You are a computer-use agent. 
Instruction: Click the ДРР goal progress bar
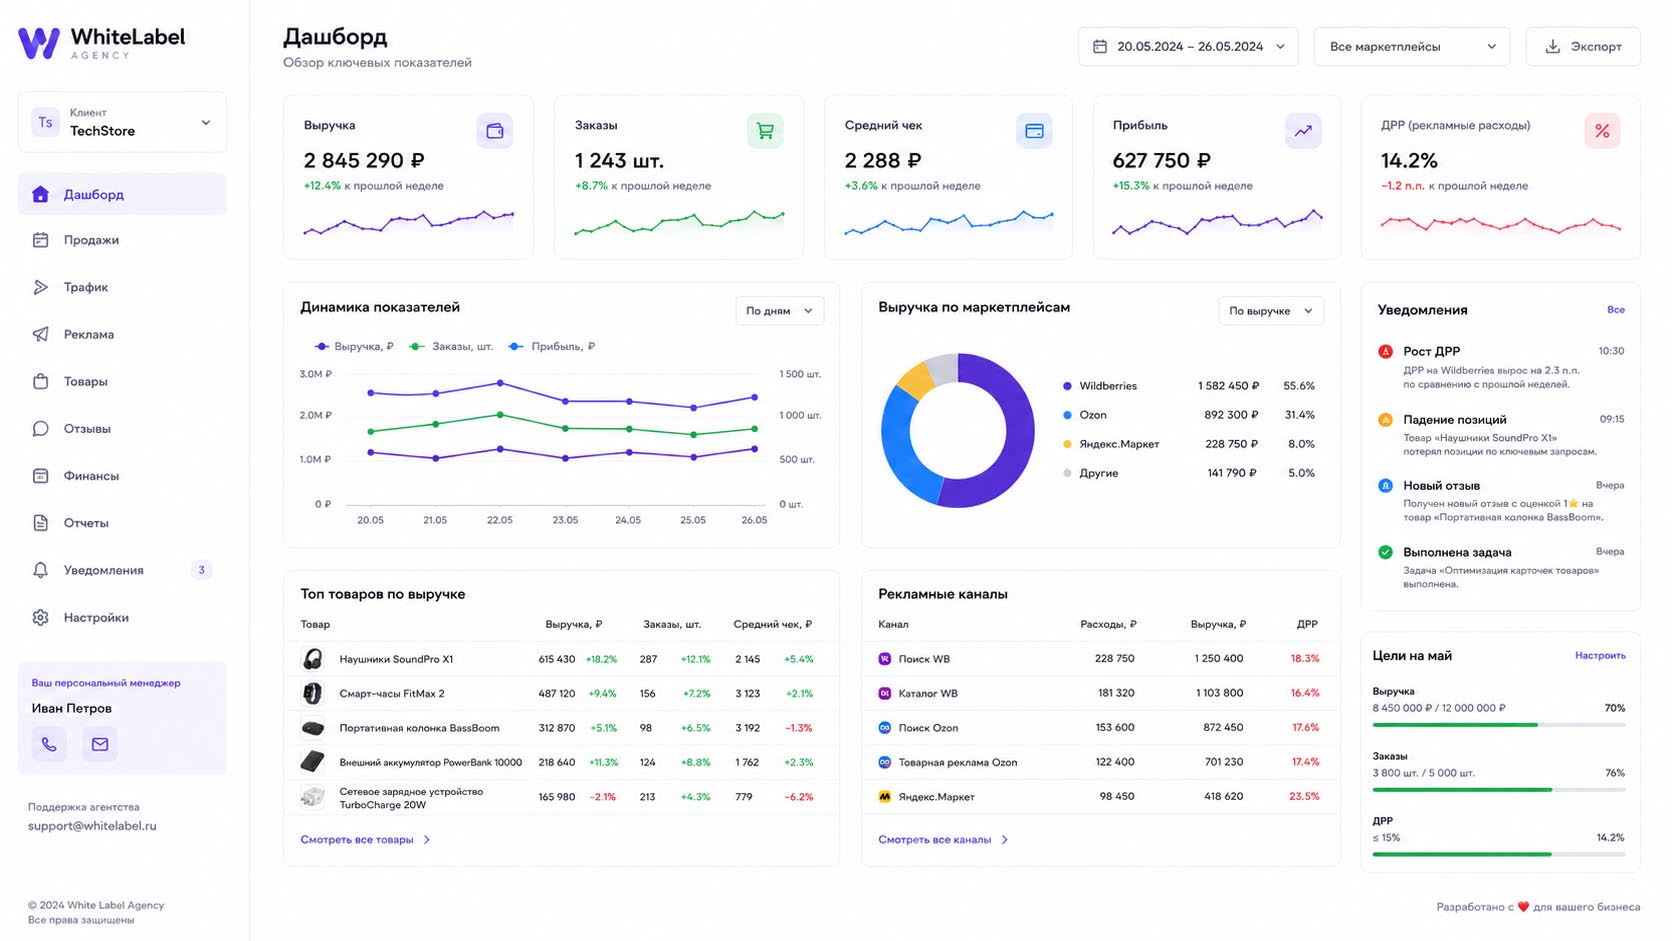pyautogui.click(x=1499, y=855)
